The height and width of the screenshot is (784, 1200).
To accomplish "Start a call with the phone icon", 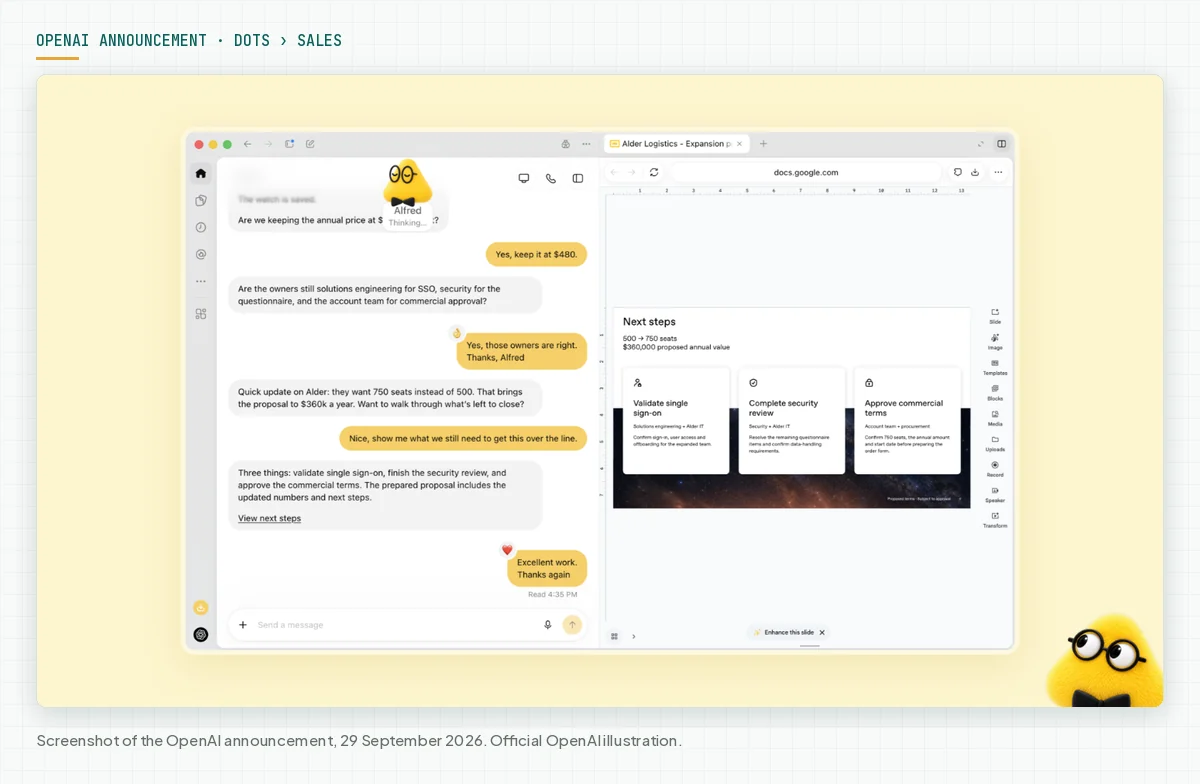I will 551,178.
